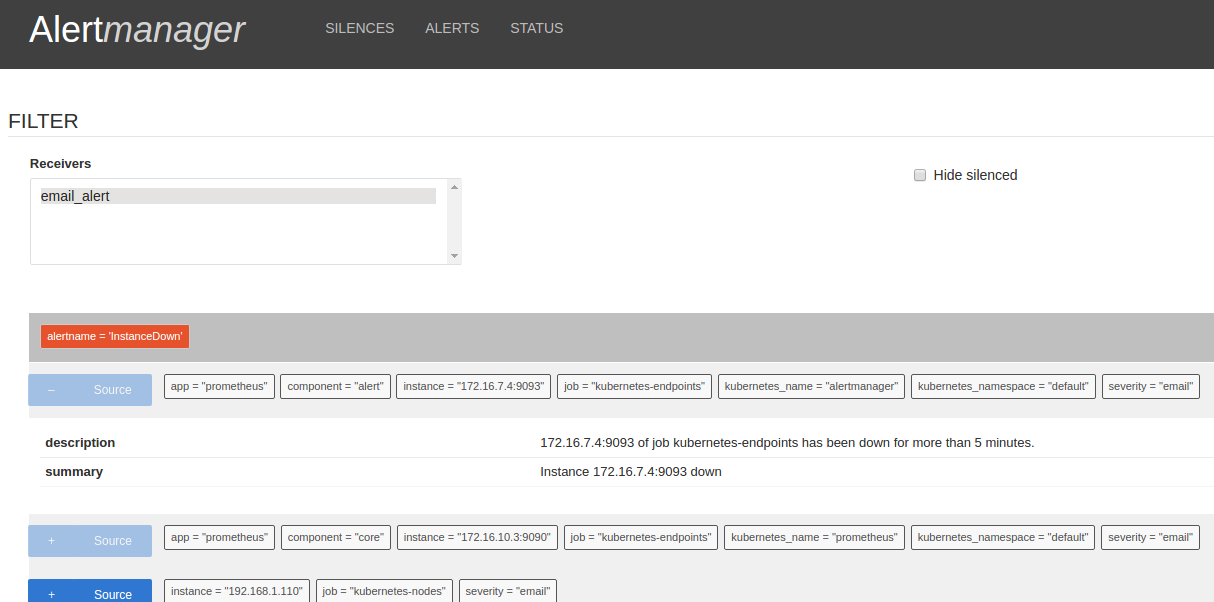
Task: Enable the Hide silenced checkbox
Action: point(920,175)
